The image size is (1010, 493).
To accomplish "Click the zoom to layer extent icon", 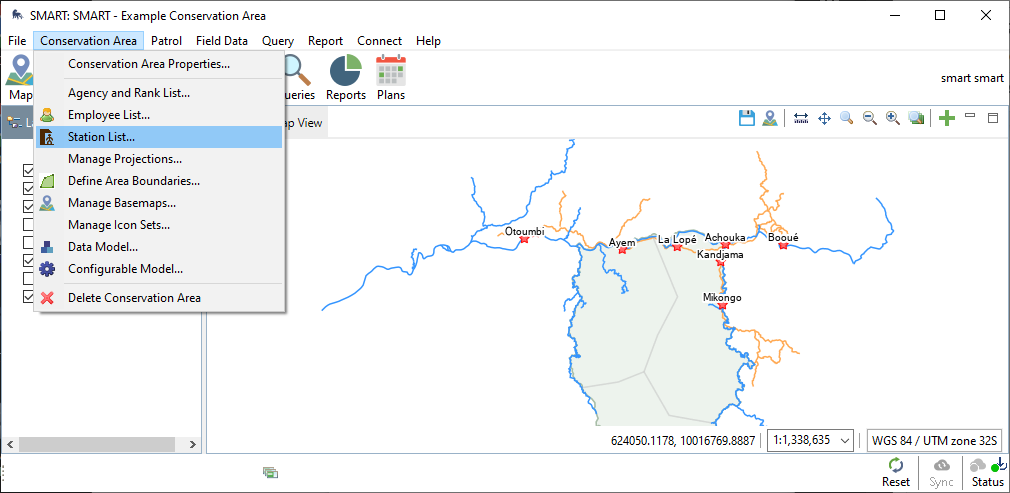I will pyautogui.click(x=916, y=118).
